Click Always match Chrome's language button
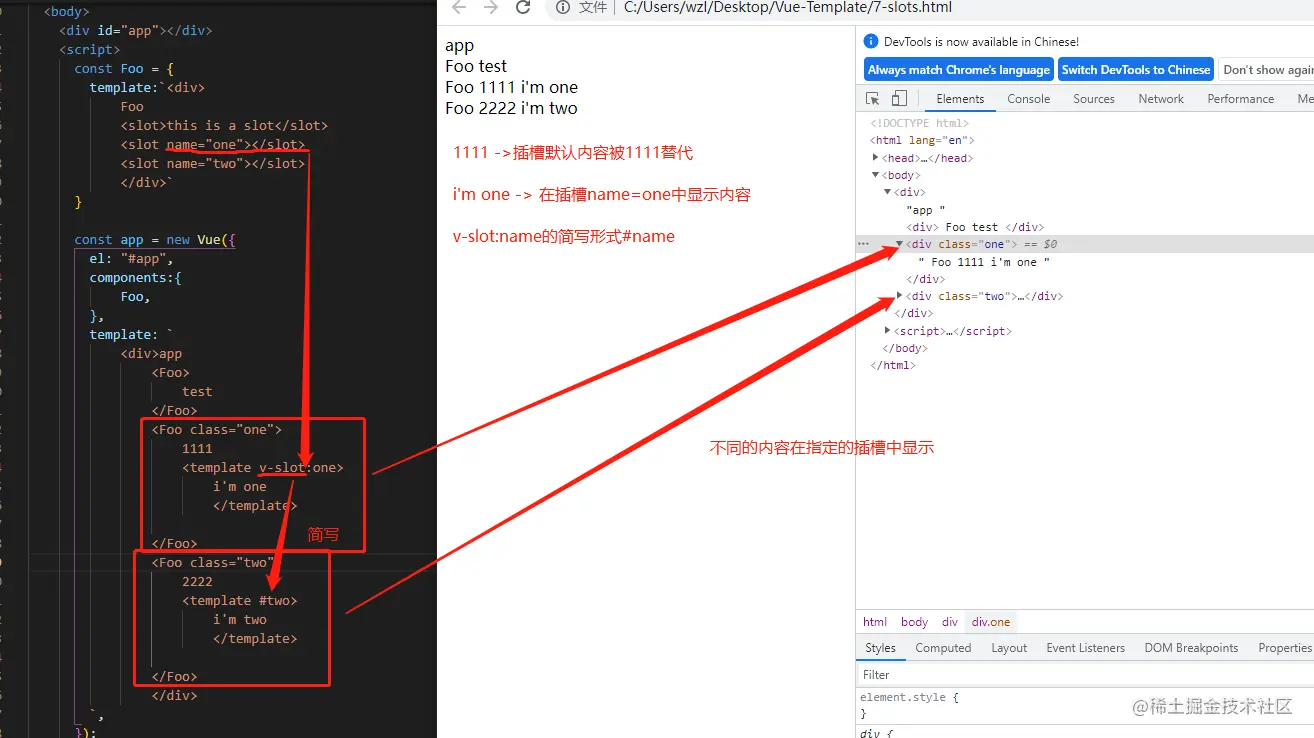 pyautogui.click(x=959, y=69)
